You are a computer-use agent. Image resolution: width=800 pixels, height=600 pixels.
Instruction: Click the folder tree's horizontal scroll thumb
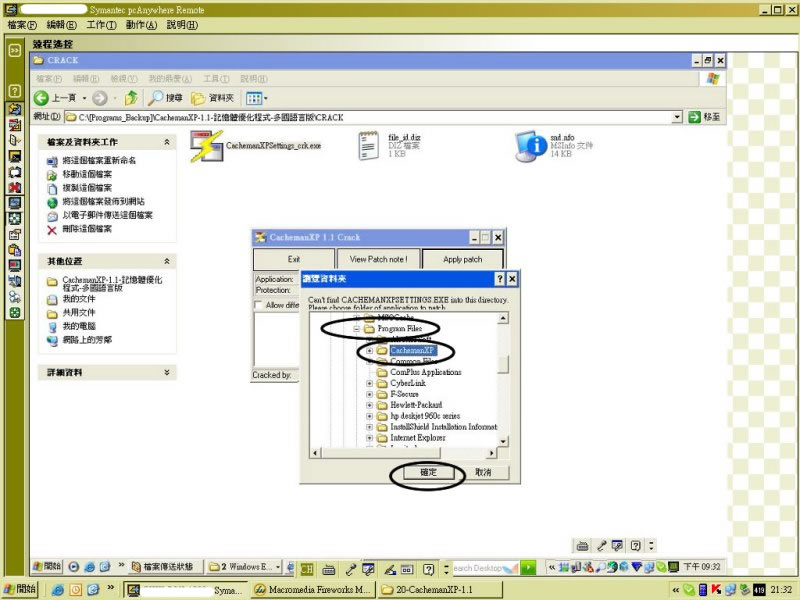pyautogui.click(x=380, y=453)
